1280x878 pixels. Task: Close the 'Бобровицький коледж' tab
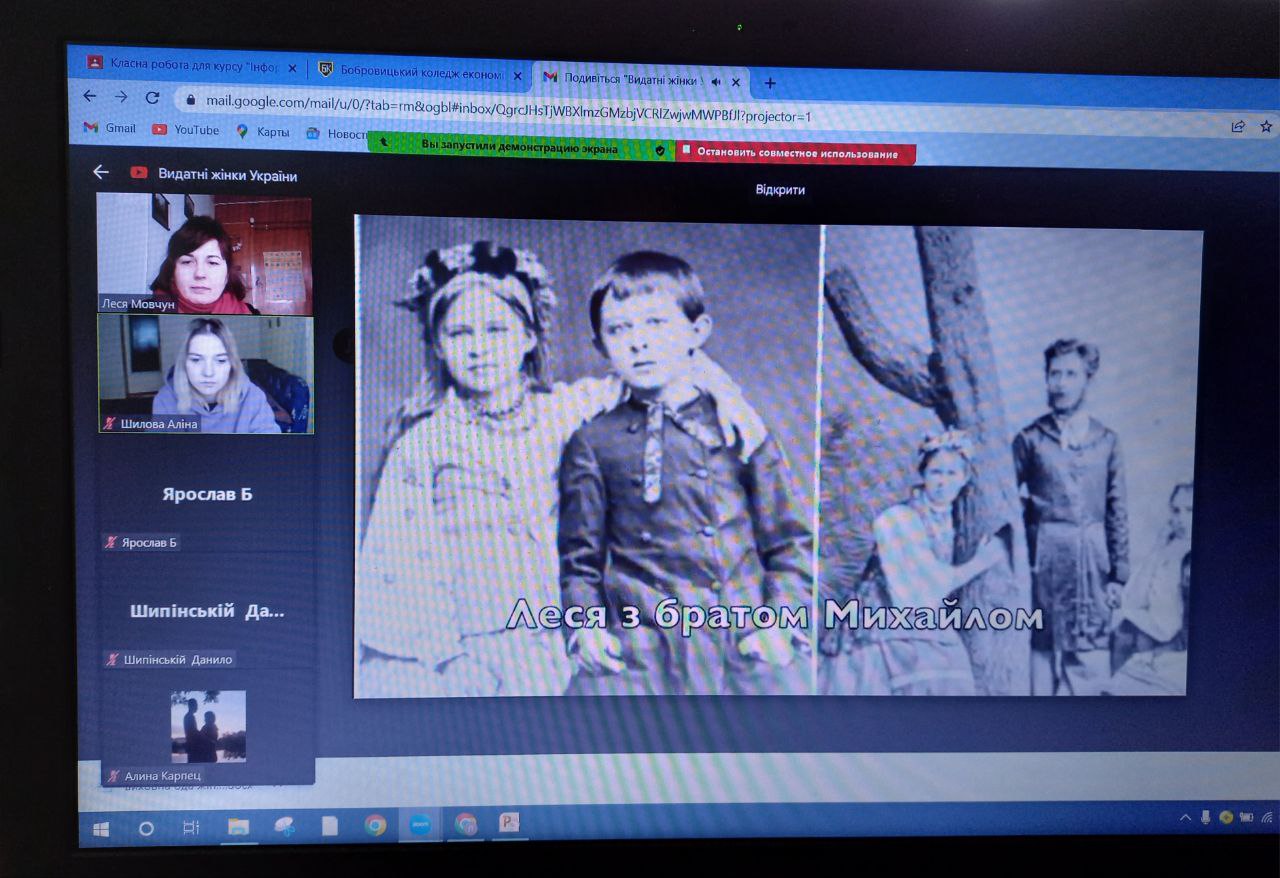(x=517, y=75)
